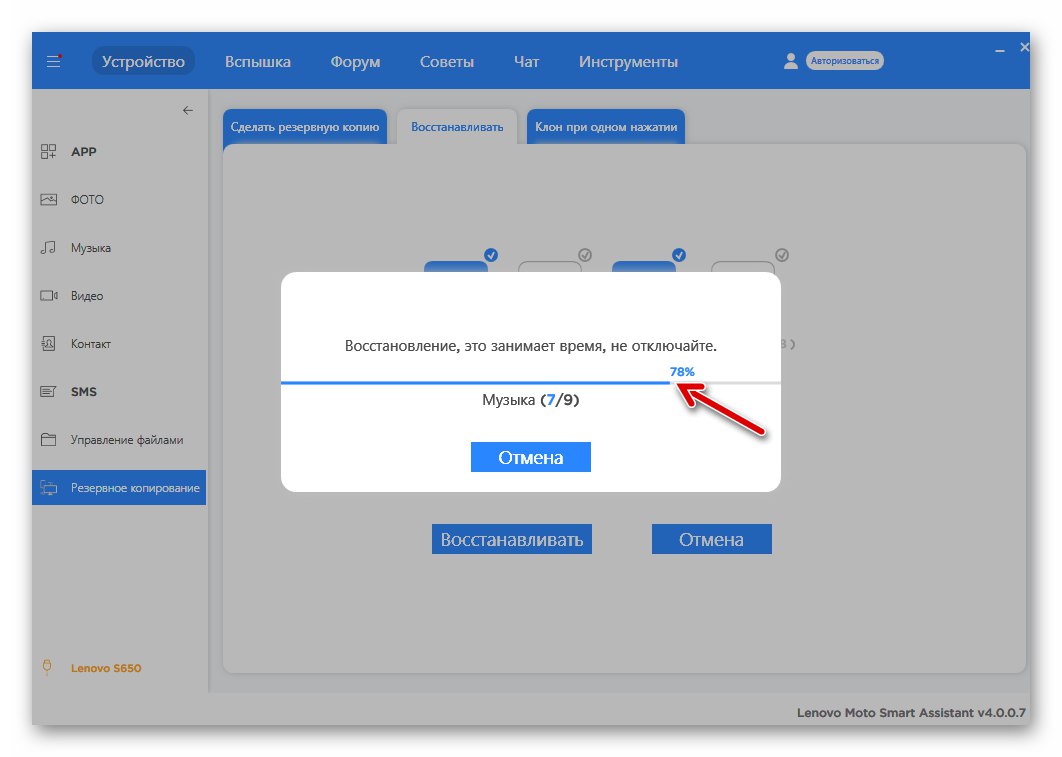Select APP in sidebar
1062x757 pixels.
click(84, 152)
